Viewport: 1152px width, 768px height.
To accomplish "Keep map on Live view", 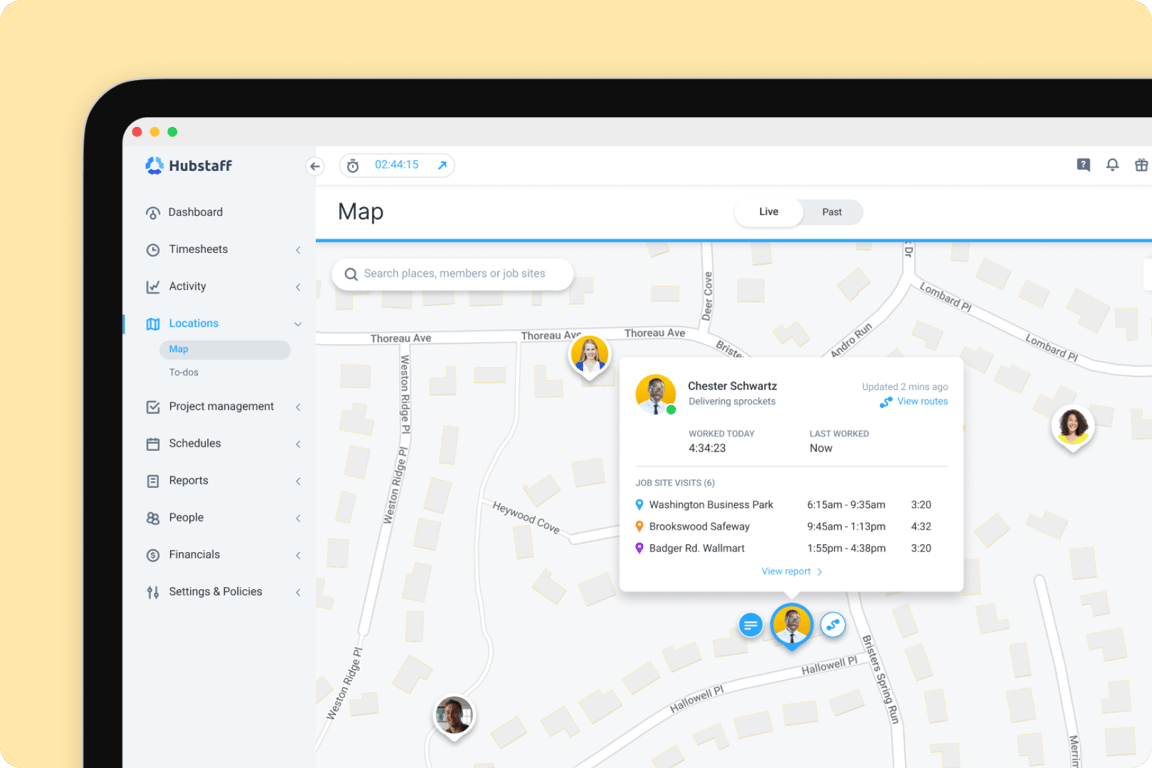I will pos(768,211).
